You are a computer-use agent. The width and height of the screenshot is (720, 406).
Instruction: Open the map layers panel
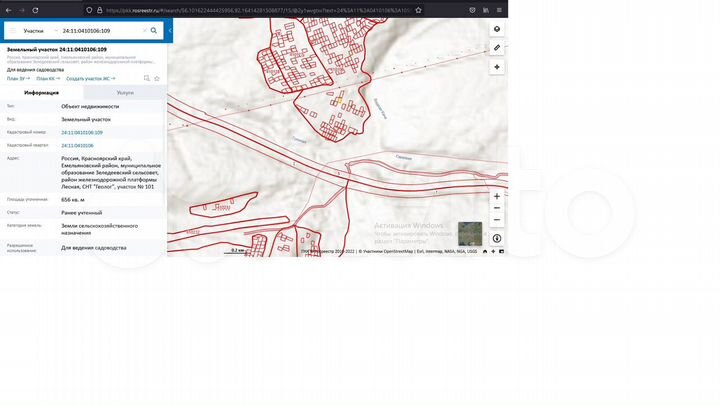pos(496,29)
